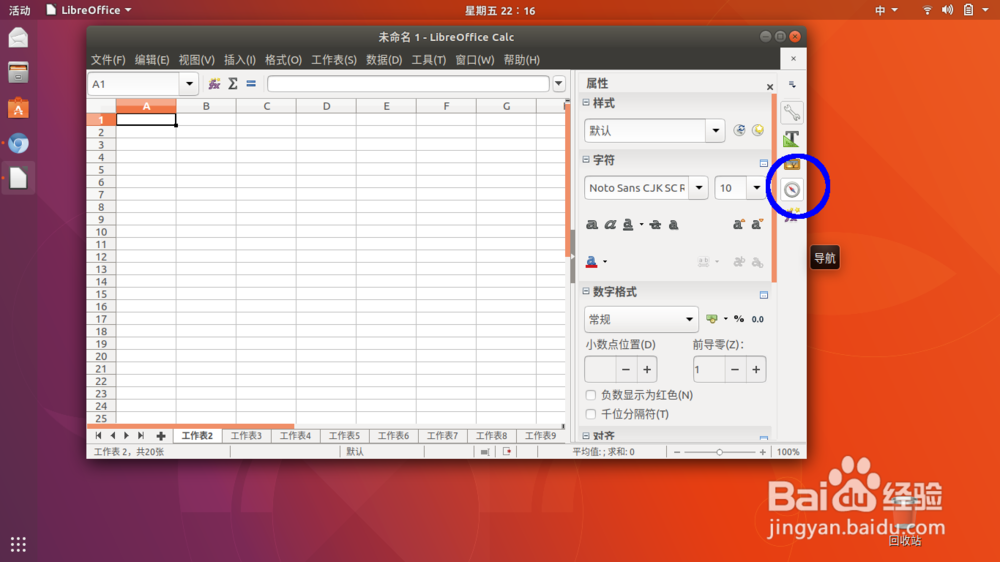Click New Style star icon
Screen dimensions: 1000x562
[758, 130]
